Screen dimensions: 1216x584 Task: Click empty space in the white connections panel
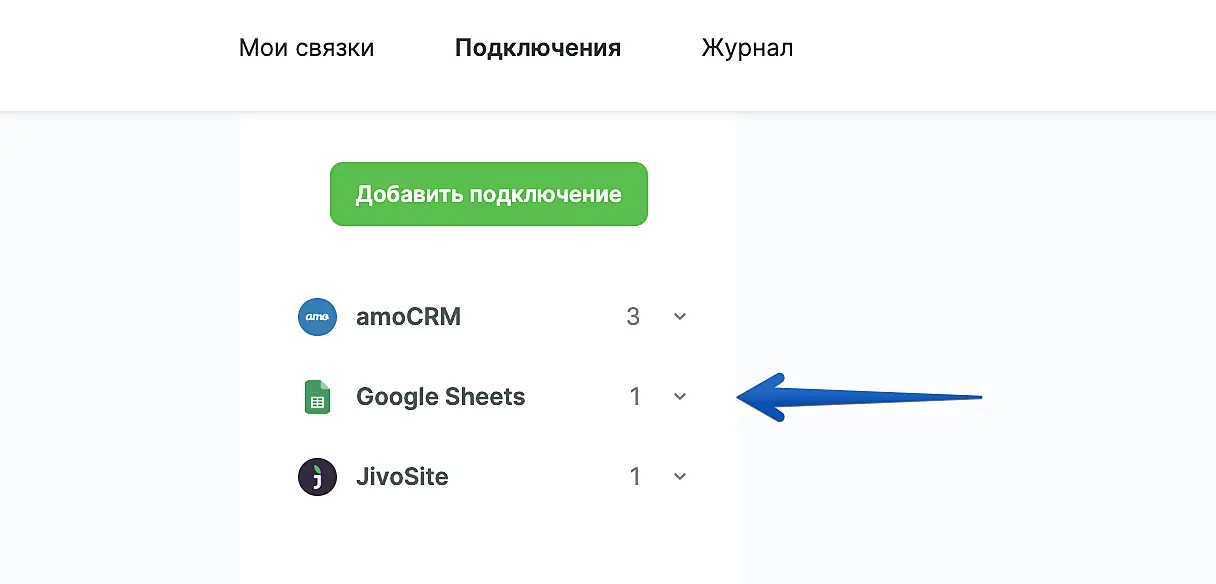[x=488, y=540]
